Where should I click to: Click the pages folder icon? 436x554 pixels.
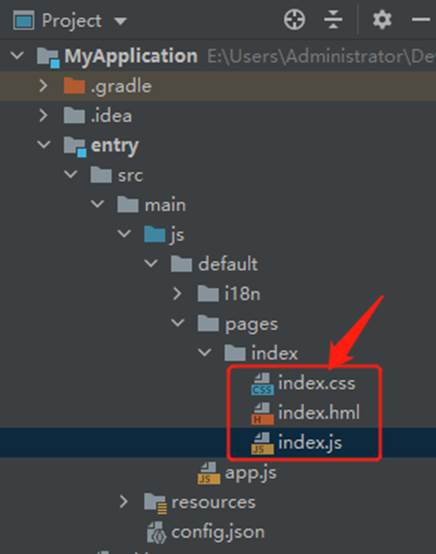point(208,323)
